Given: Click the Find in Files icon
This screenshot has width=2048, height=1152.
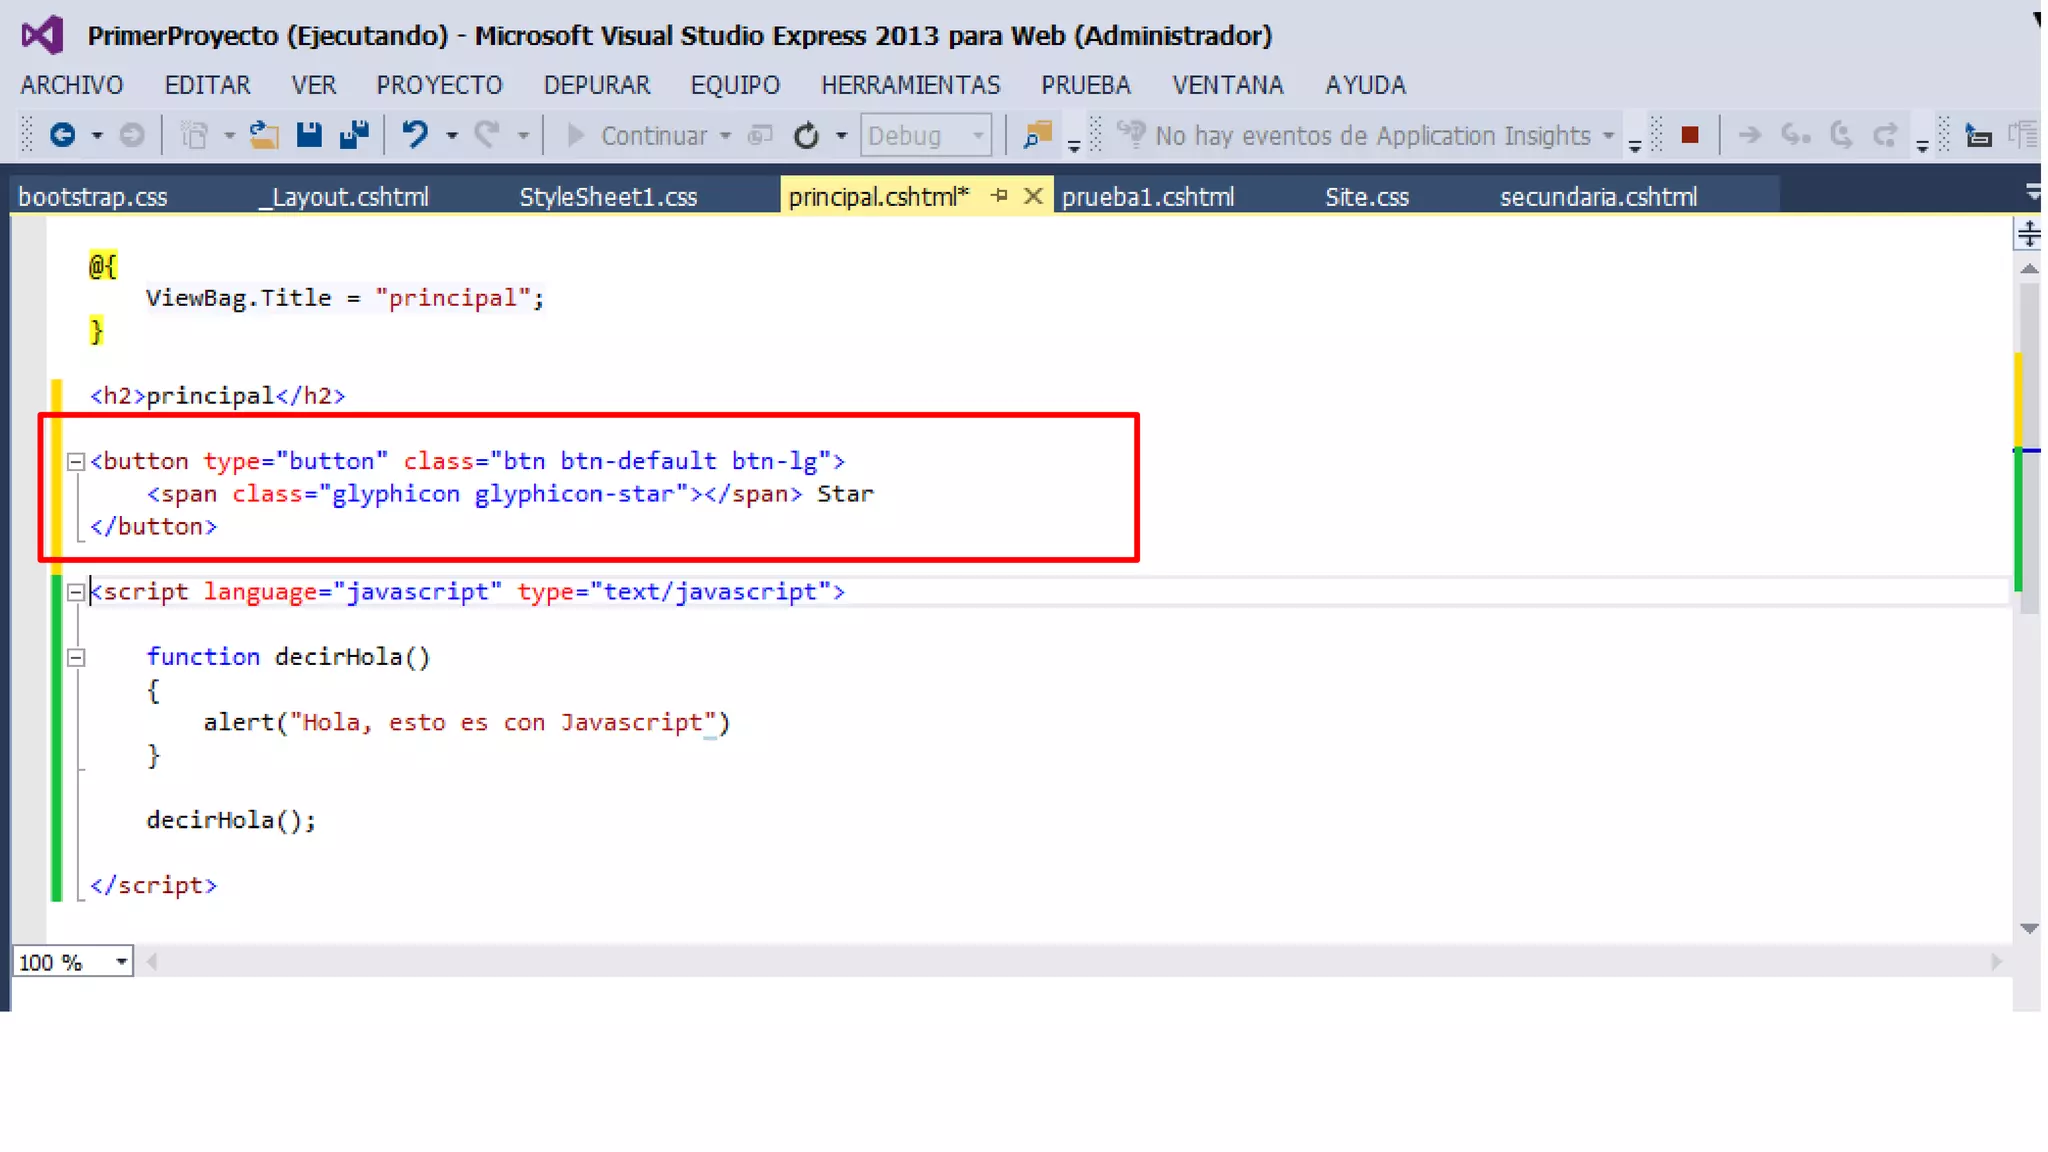Looking at the screenshot, I should click(1038, 135).
